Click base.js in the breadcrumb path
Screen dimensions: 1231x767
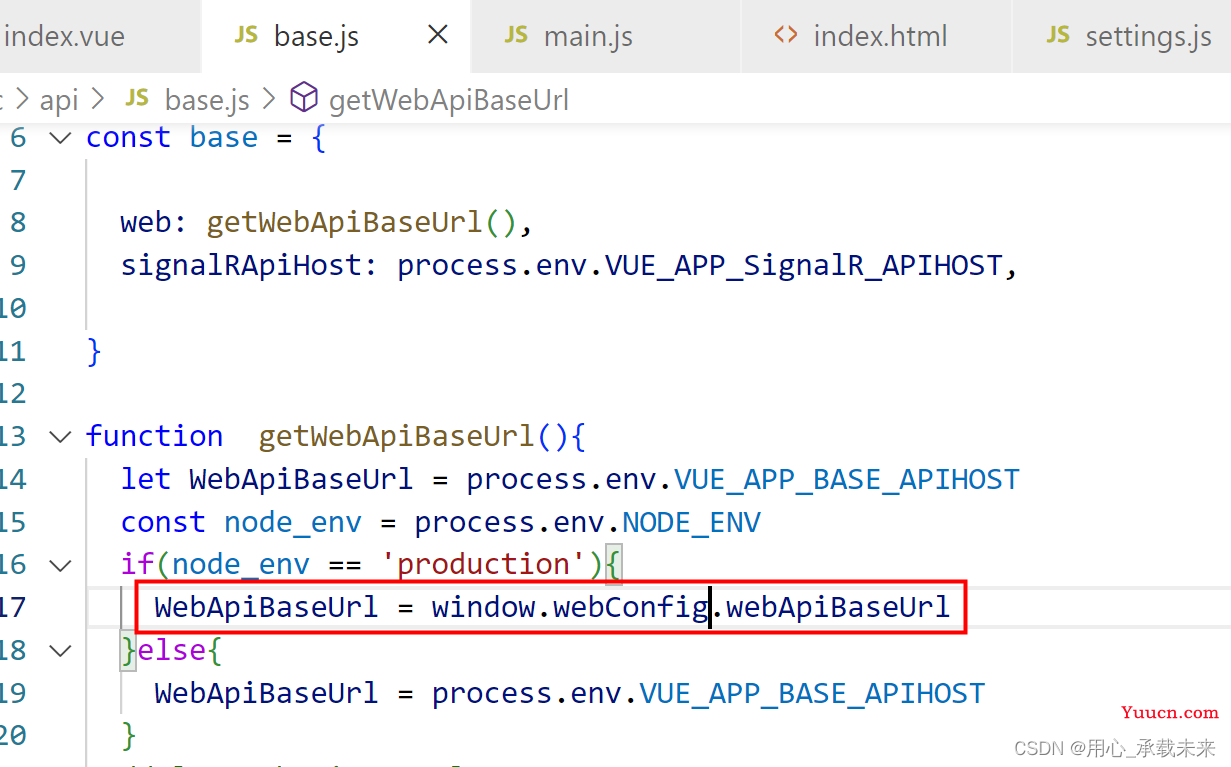pyautogui.click(x=207, y=100)
